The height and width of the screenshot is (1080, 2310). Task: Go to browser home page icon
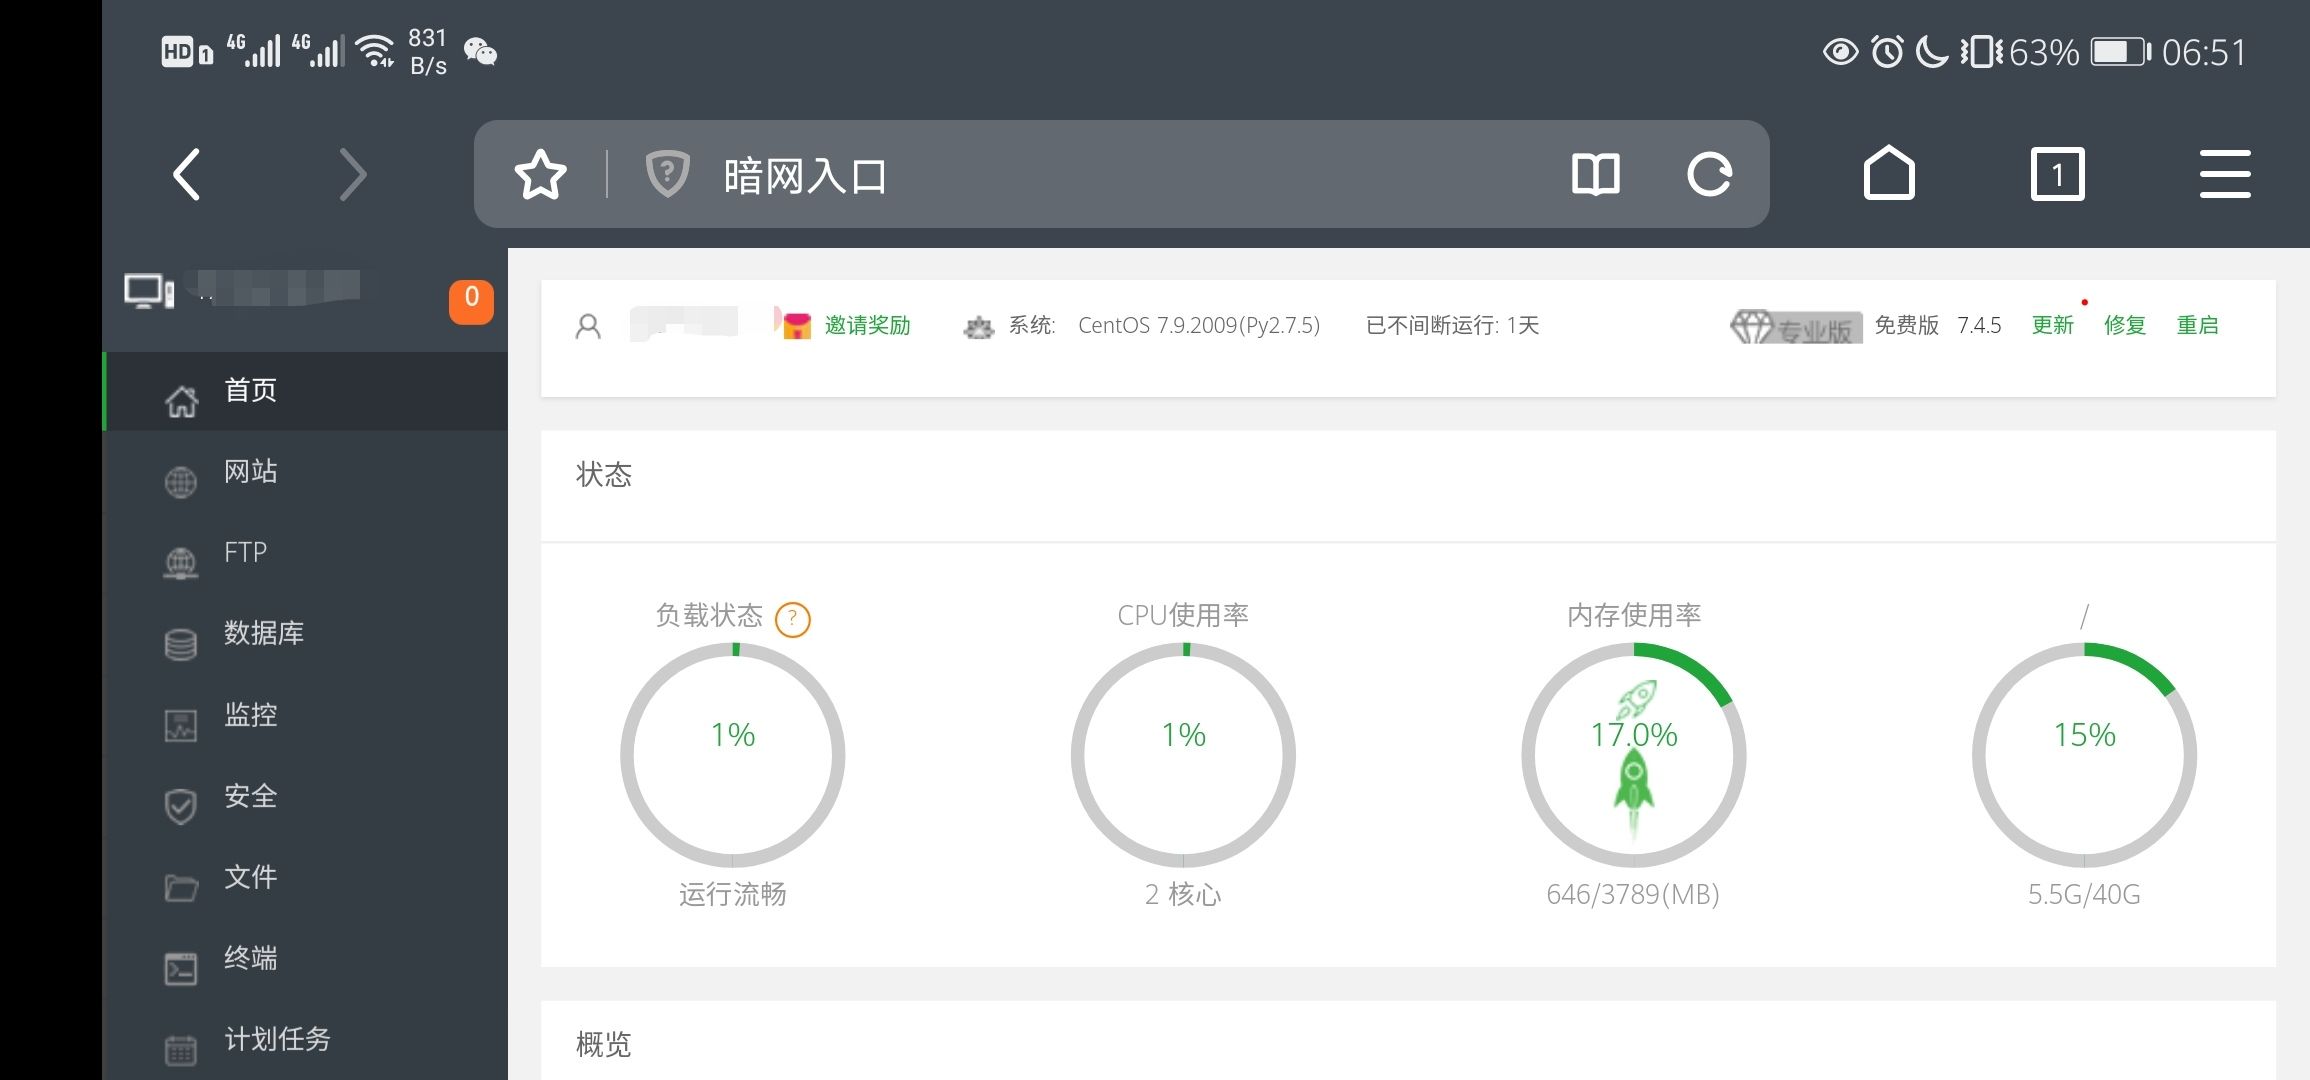pyautogui.click(x=1888, y=175)
